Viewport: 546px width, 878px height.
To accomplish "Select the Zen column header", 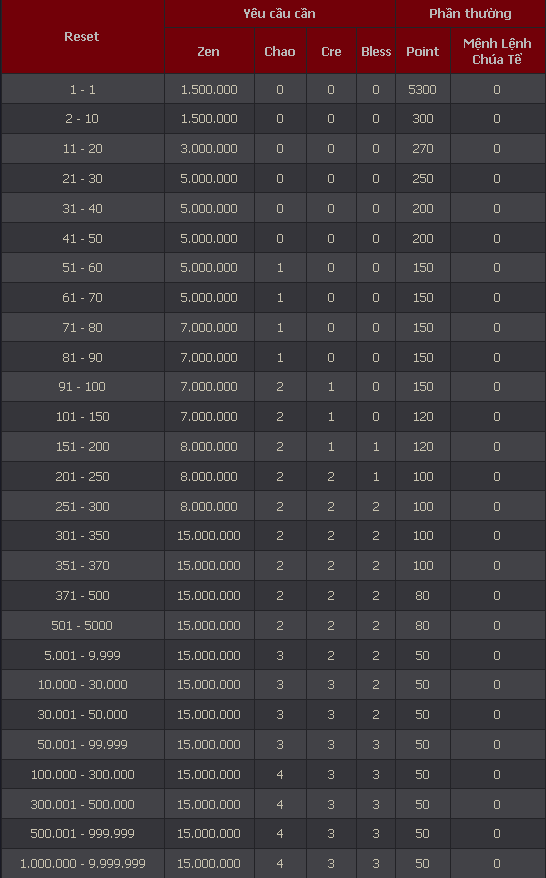I will (209, 51).
